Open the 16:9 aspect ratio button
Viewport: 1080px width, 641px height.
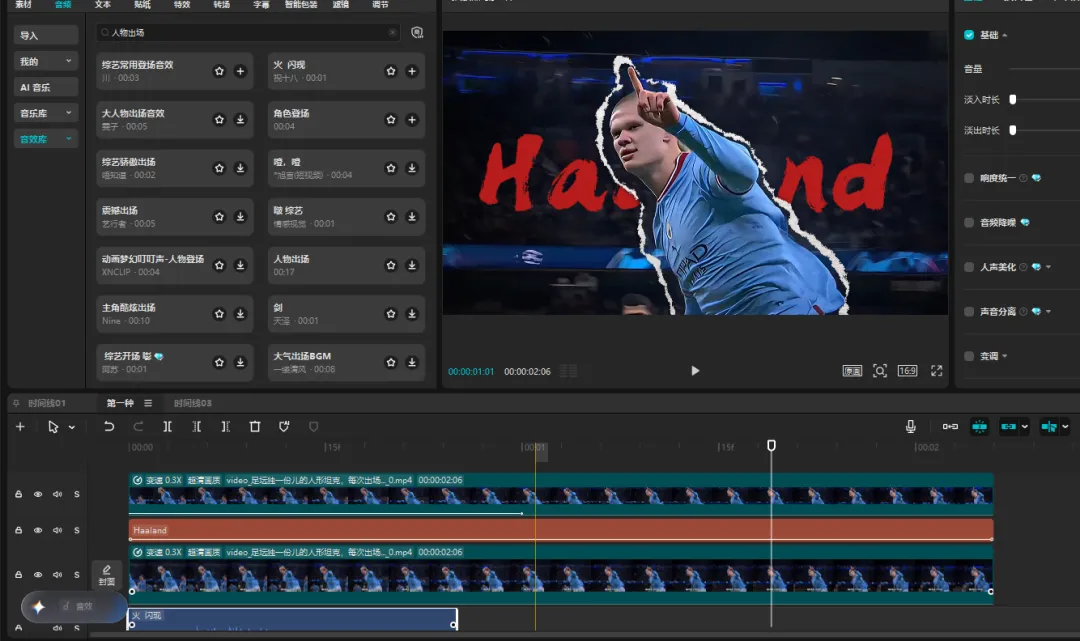tap(908, 371)
